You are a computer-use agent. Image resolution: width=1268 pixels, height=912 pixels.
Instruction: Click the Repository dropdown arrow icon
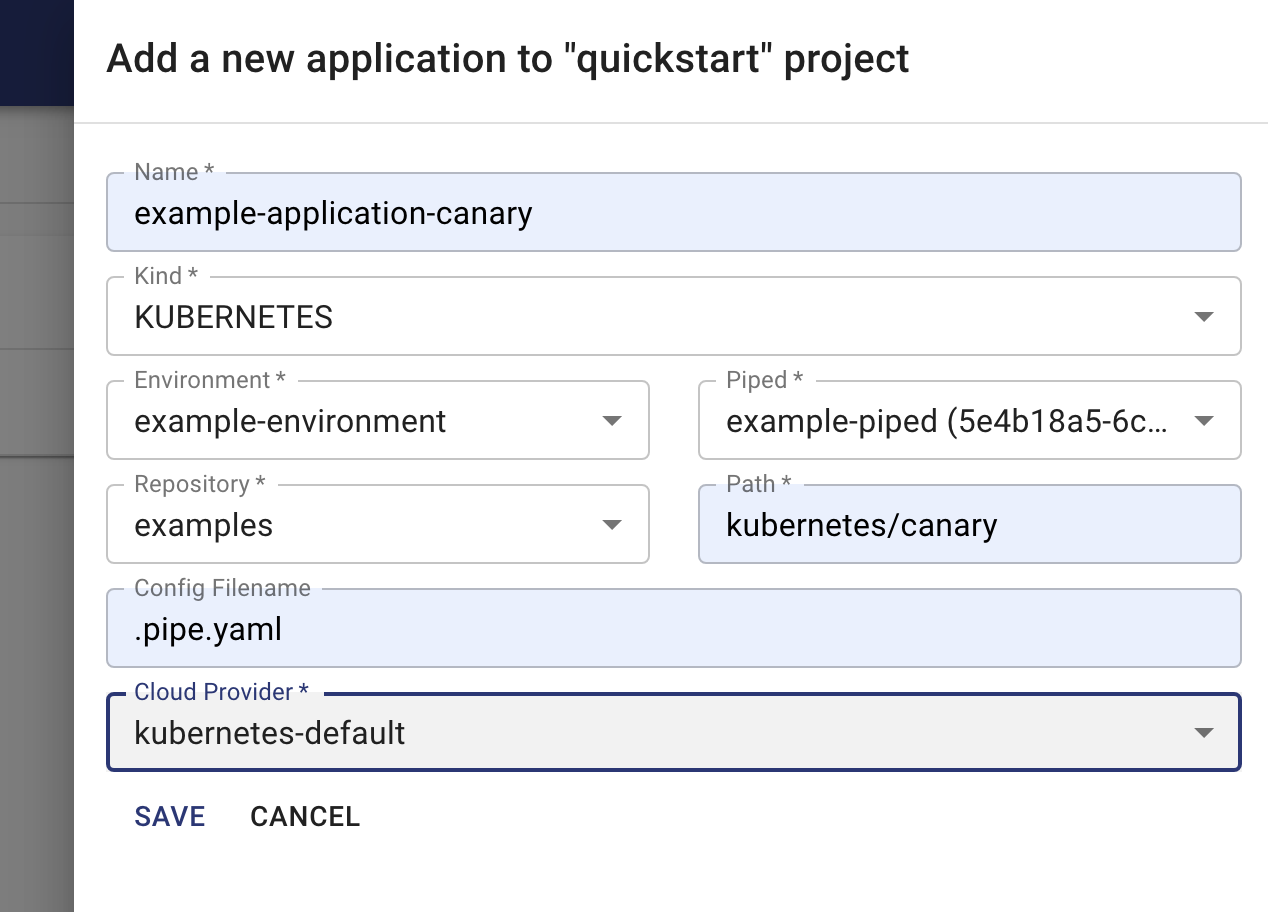click(612, 525)
